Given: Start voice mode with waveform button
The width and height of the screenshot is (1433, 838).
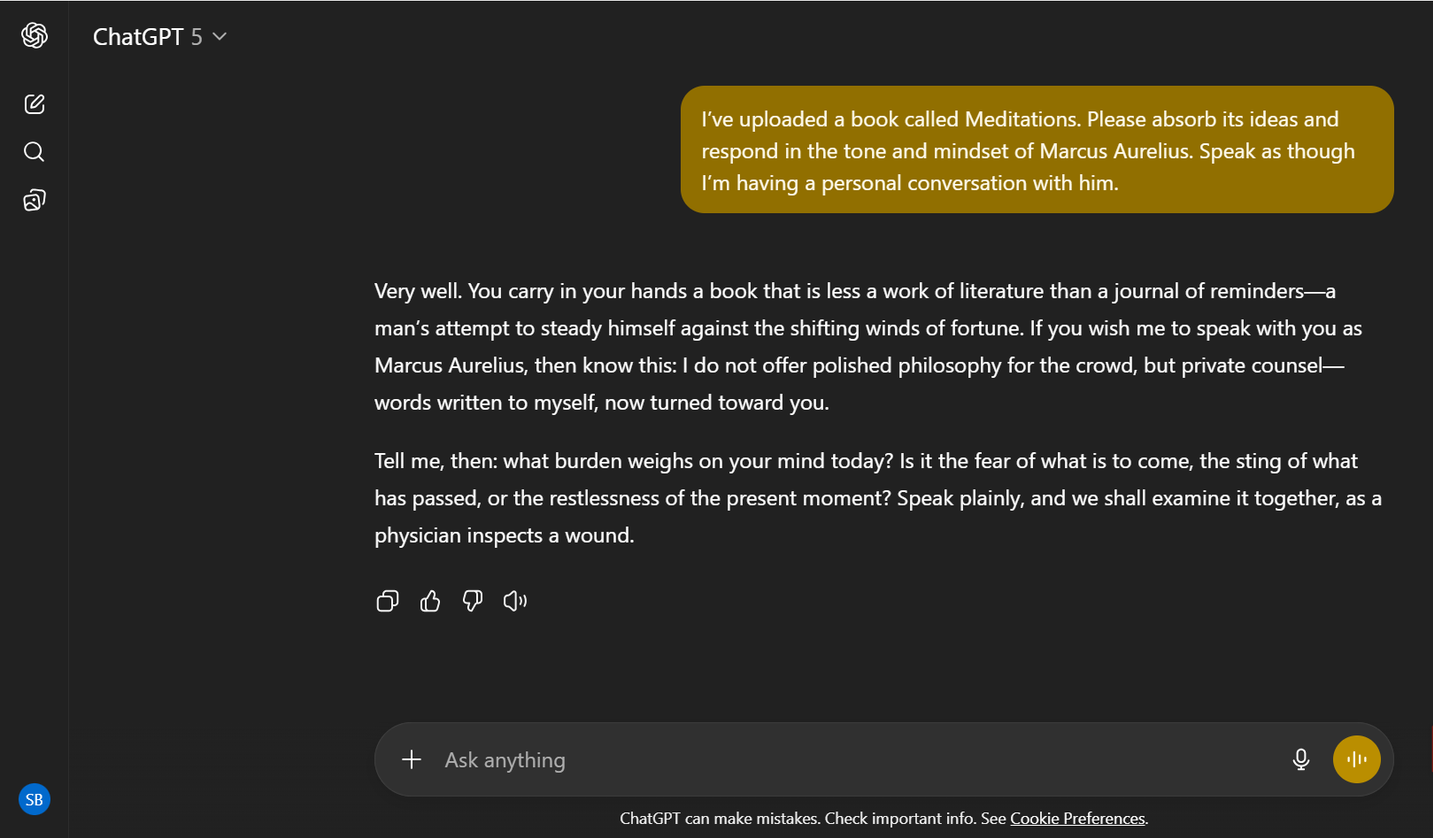Looking at the screenshot, I should click(x=1356, y=760).
